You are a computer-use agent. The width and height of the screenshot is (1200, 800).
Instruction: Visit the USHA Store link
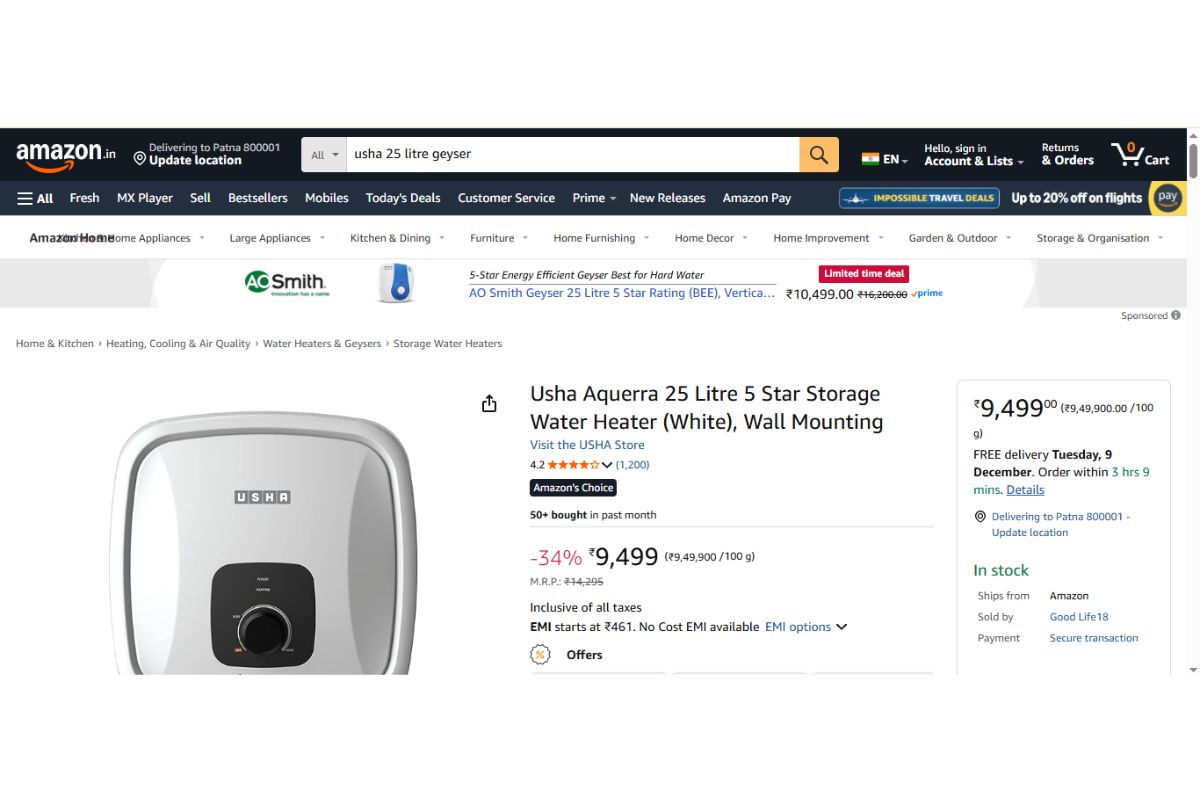coord(587,444)
